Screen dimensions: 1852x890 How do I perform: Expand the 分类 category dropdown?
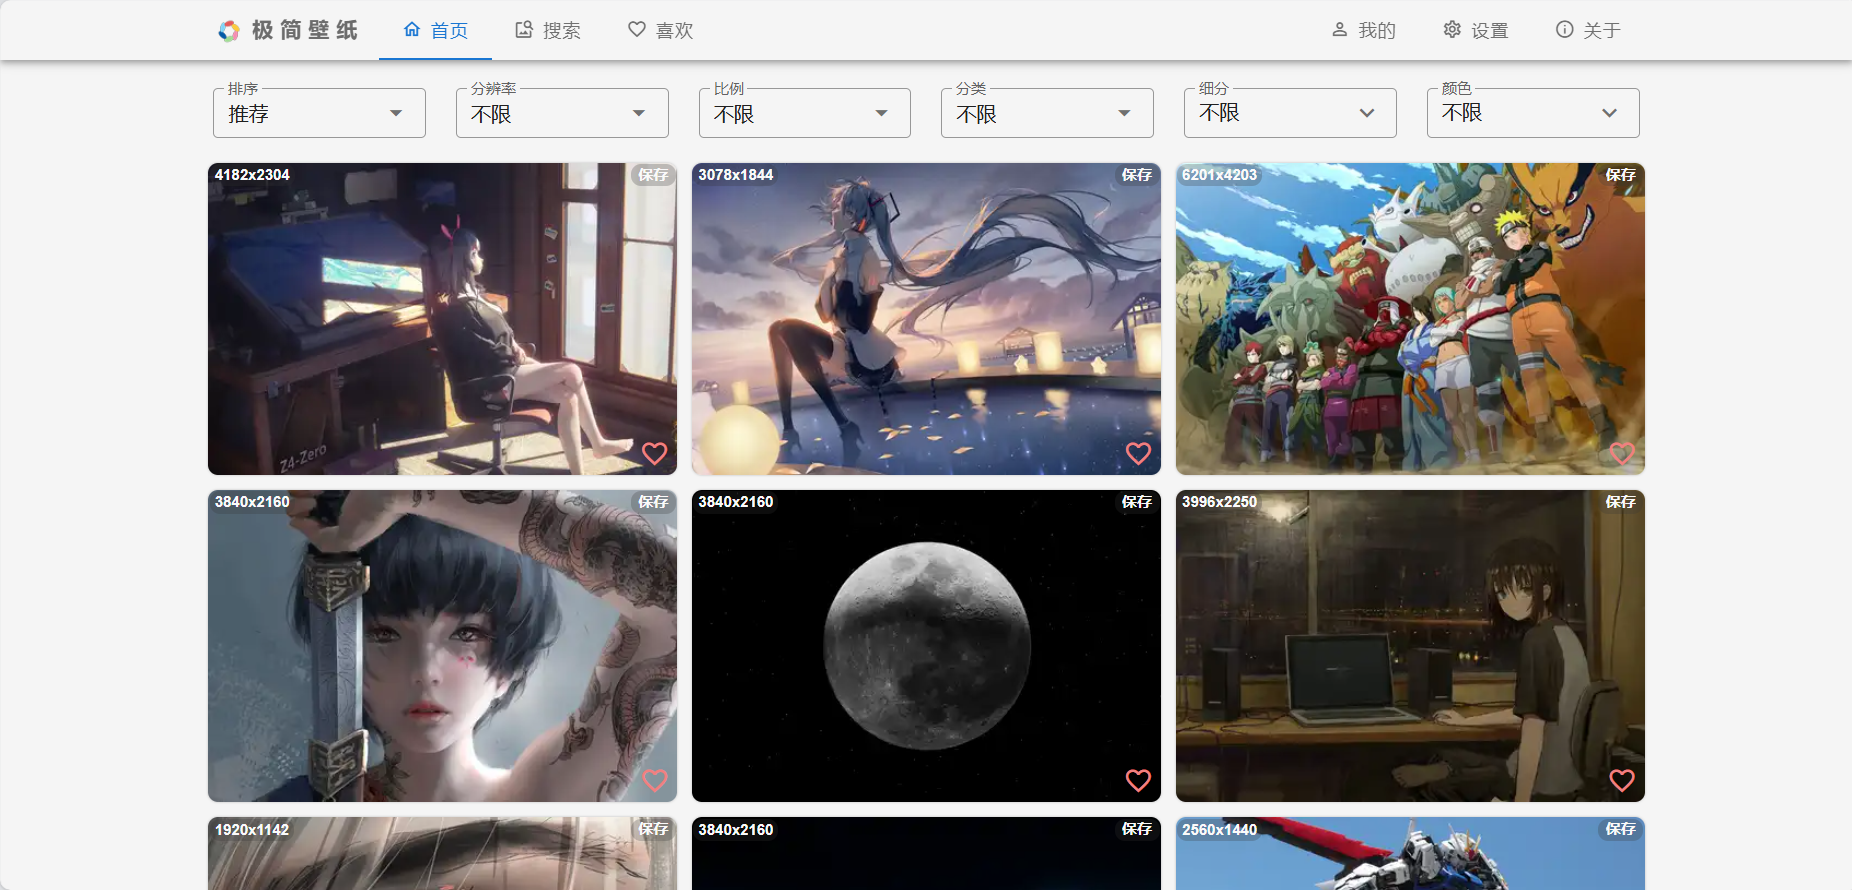1047,113
